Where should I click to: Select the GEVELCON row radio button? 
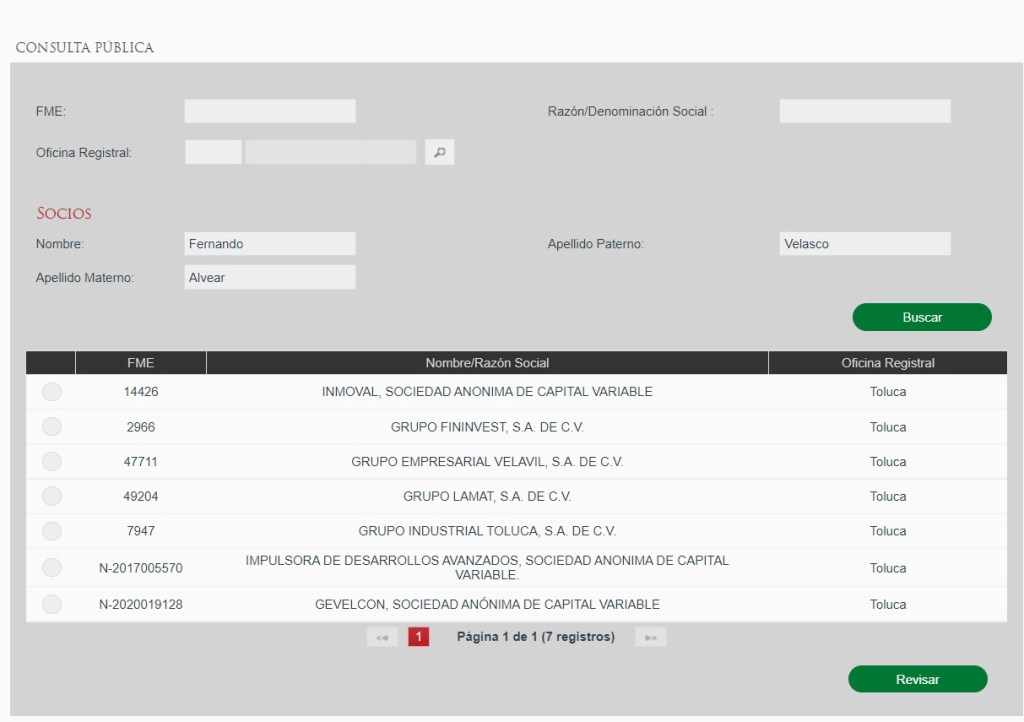52,604
